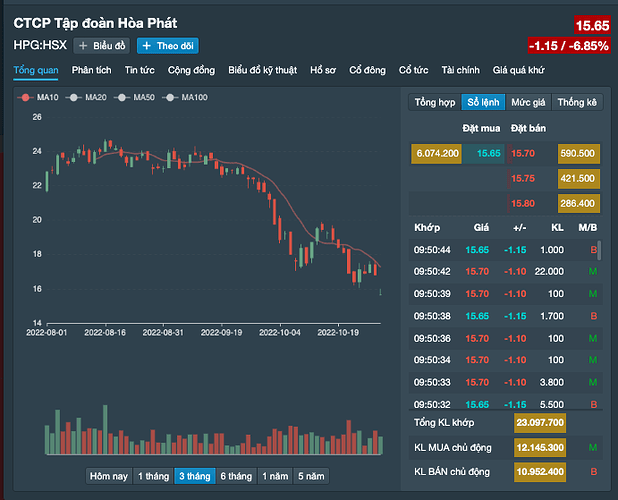The height and width of the screenshot is (500, 618).
Task: Select the Tổng hợp order panel tab
Action: (435, 102)
